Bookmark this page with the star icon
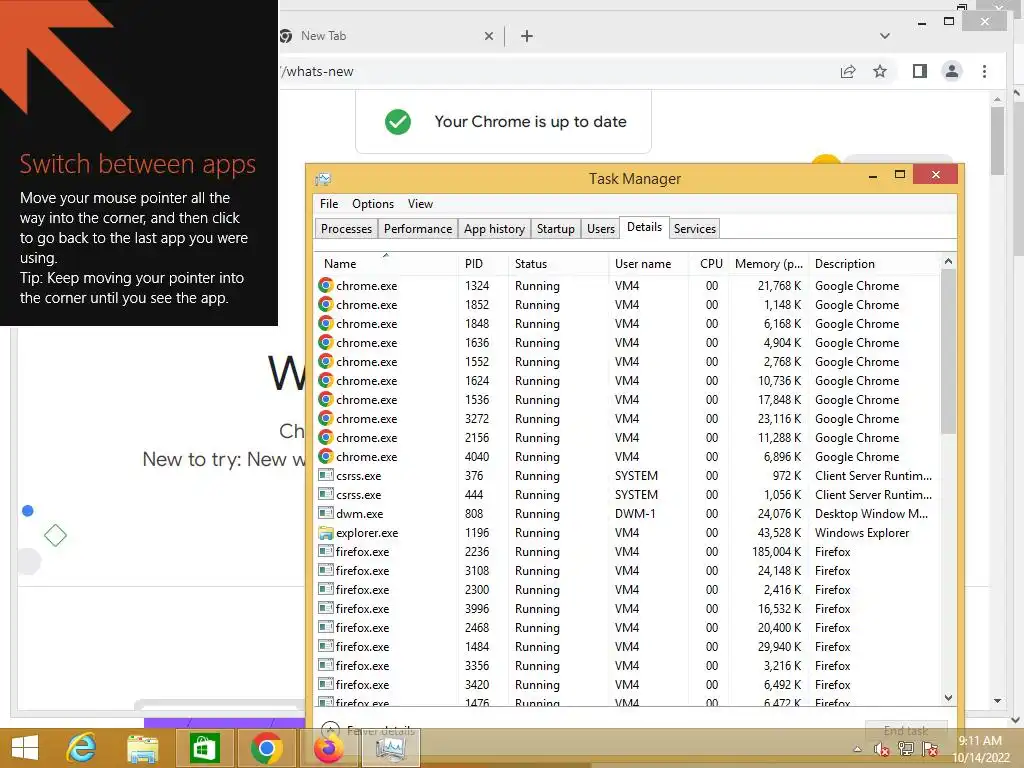 click(x=880, y=71)
